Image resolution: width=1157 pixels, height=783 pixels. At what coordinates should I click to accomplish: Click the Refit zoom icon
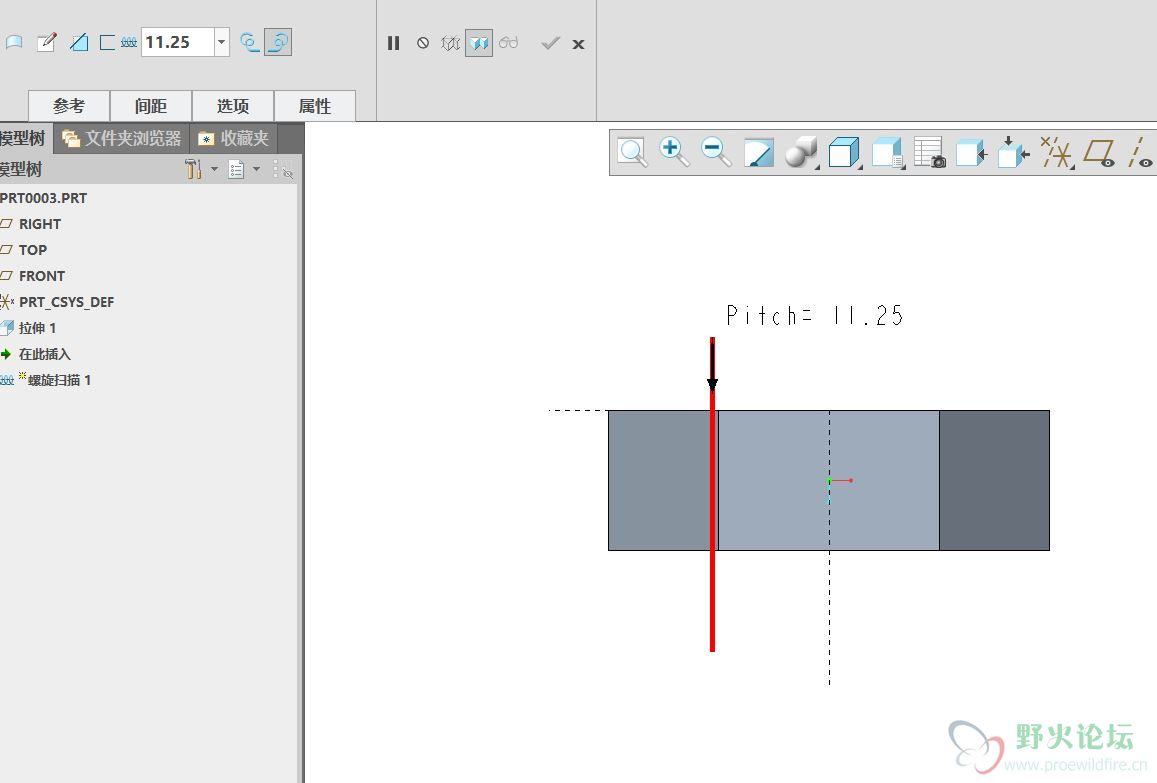[x=632, y=152]
